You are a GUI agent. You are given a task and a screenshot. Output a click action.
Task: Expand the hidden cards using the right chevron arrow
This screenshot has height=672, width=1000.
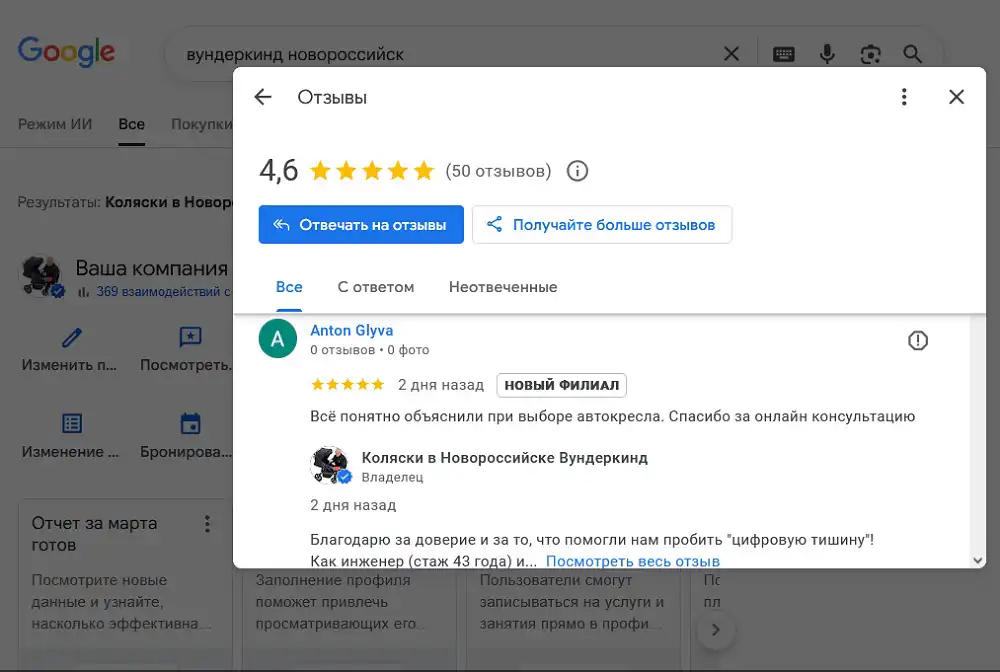tap(716, 630)
